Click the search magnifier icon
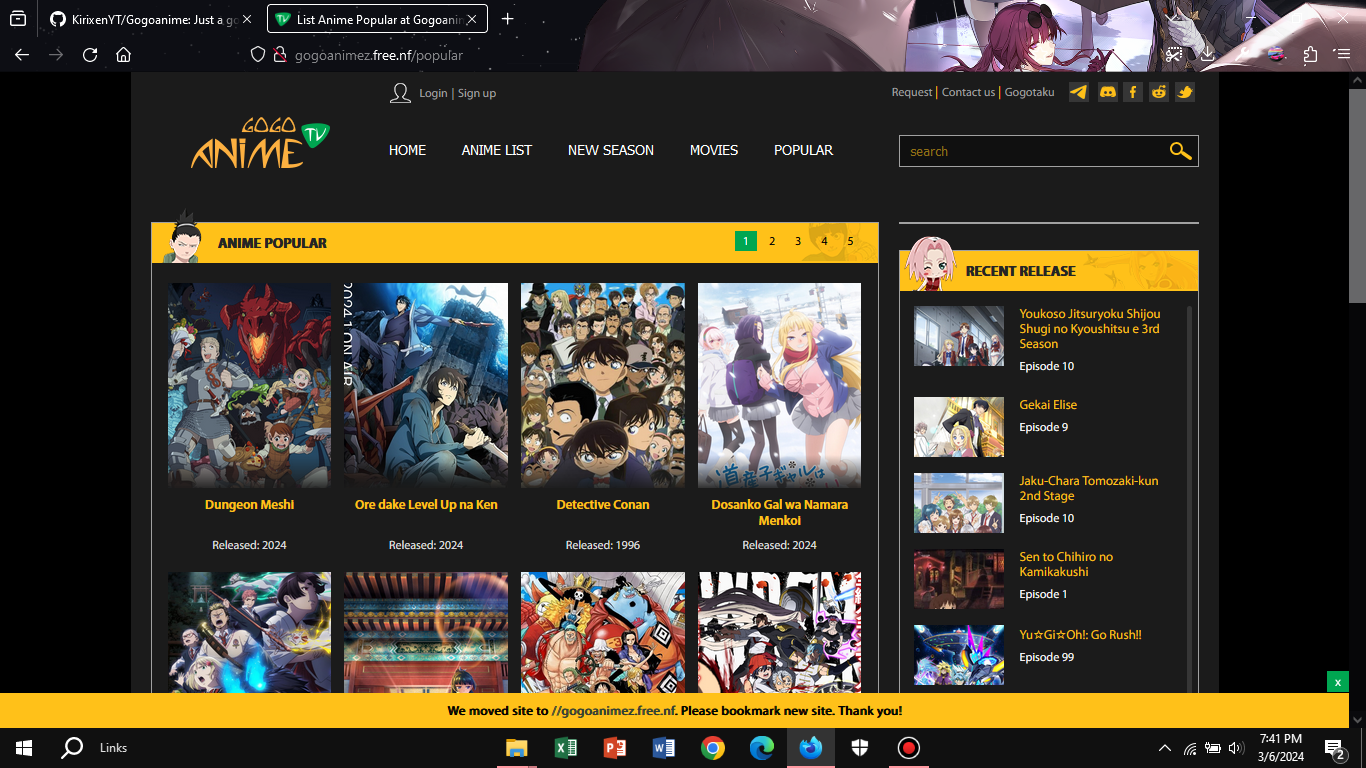 (x=1180, y=151)
